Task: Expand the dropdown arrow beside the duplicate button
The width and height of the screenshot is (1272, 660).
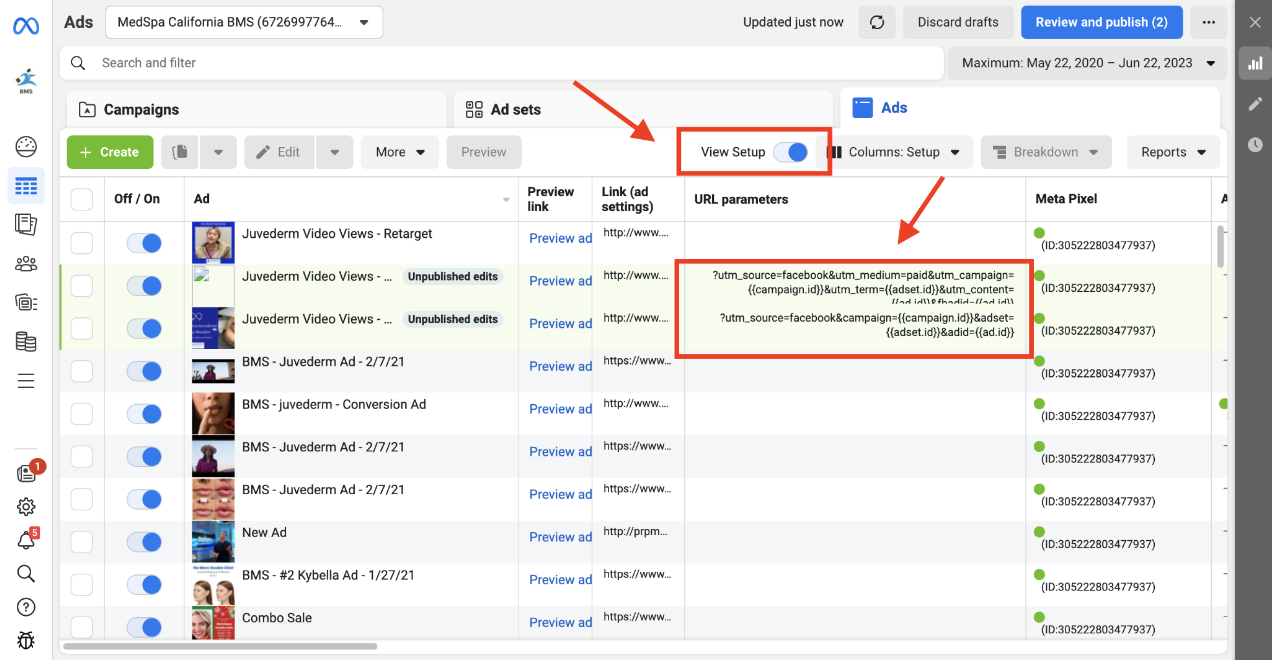Action: (218, 152)
